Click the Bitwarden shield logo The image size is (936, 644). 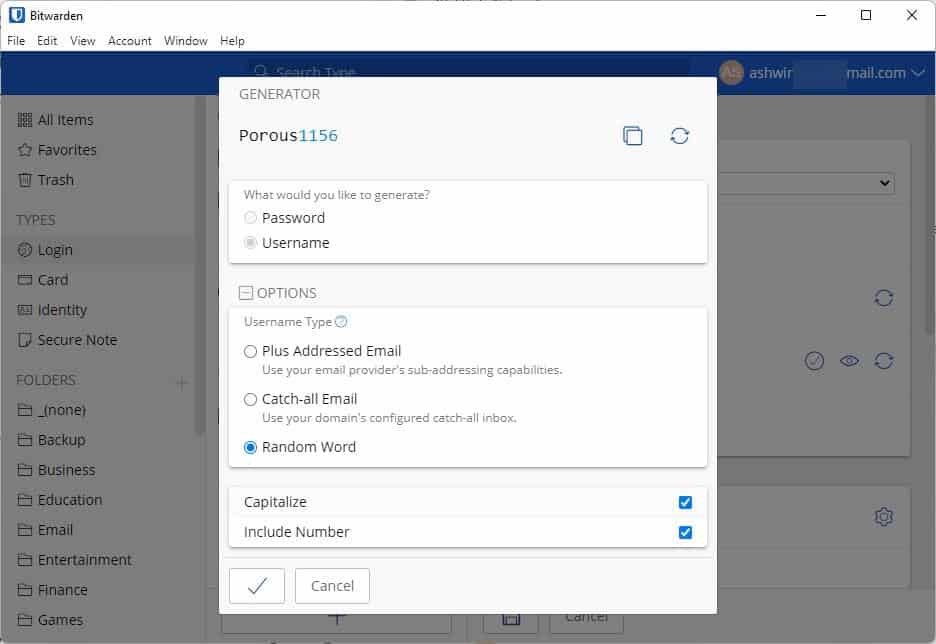pyautogui.click(x=17, y=15)
